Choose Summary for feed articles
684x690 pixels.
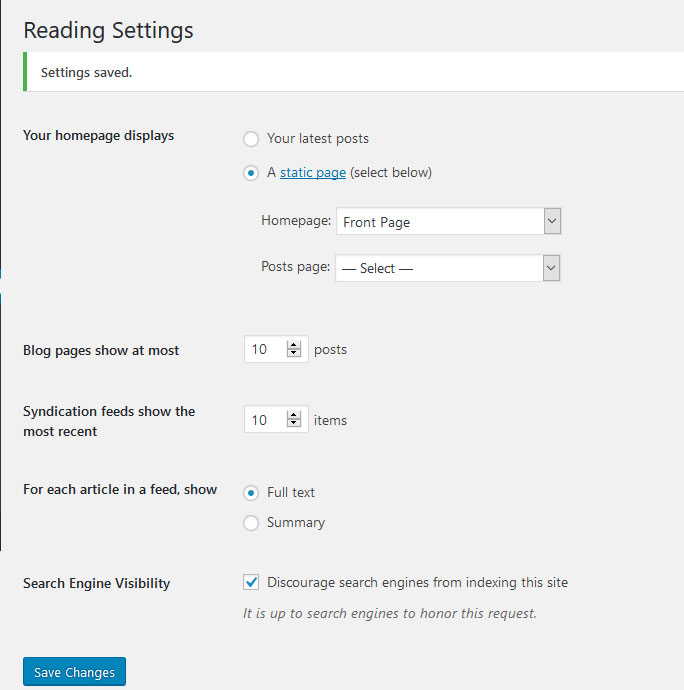coord(251,523)
